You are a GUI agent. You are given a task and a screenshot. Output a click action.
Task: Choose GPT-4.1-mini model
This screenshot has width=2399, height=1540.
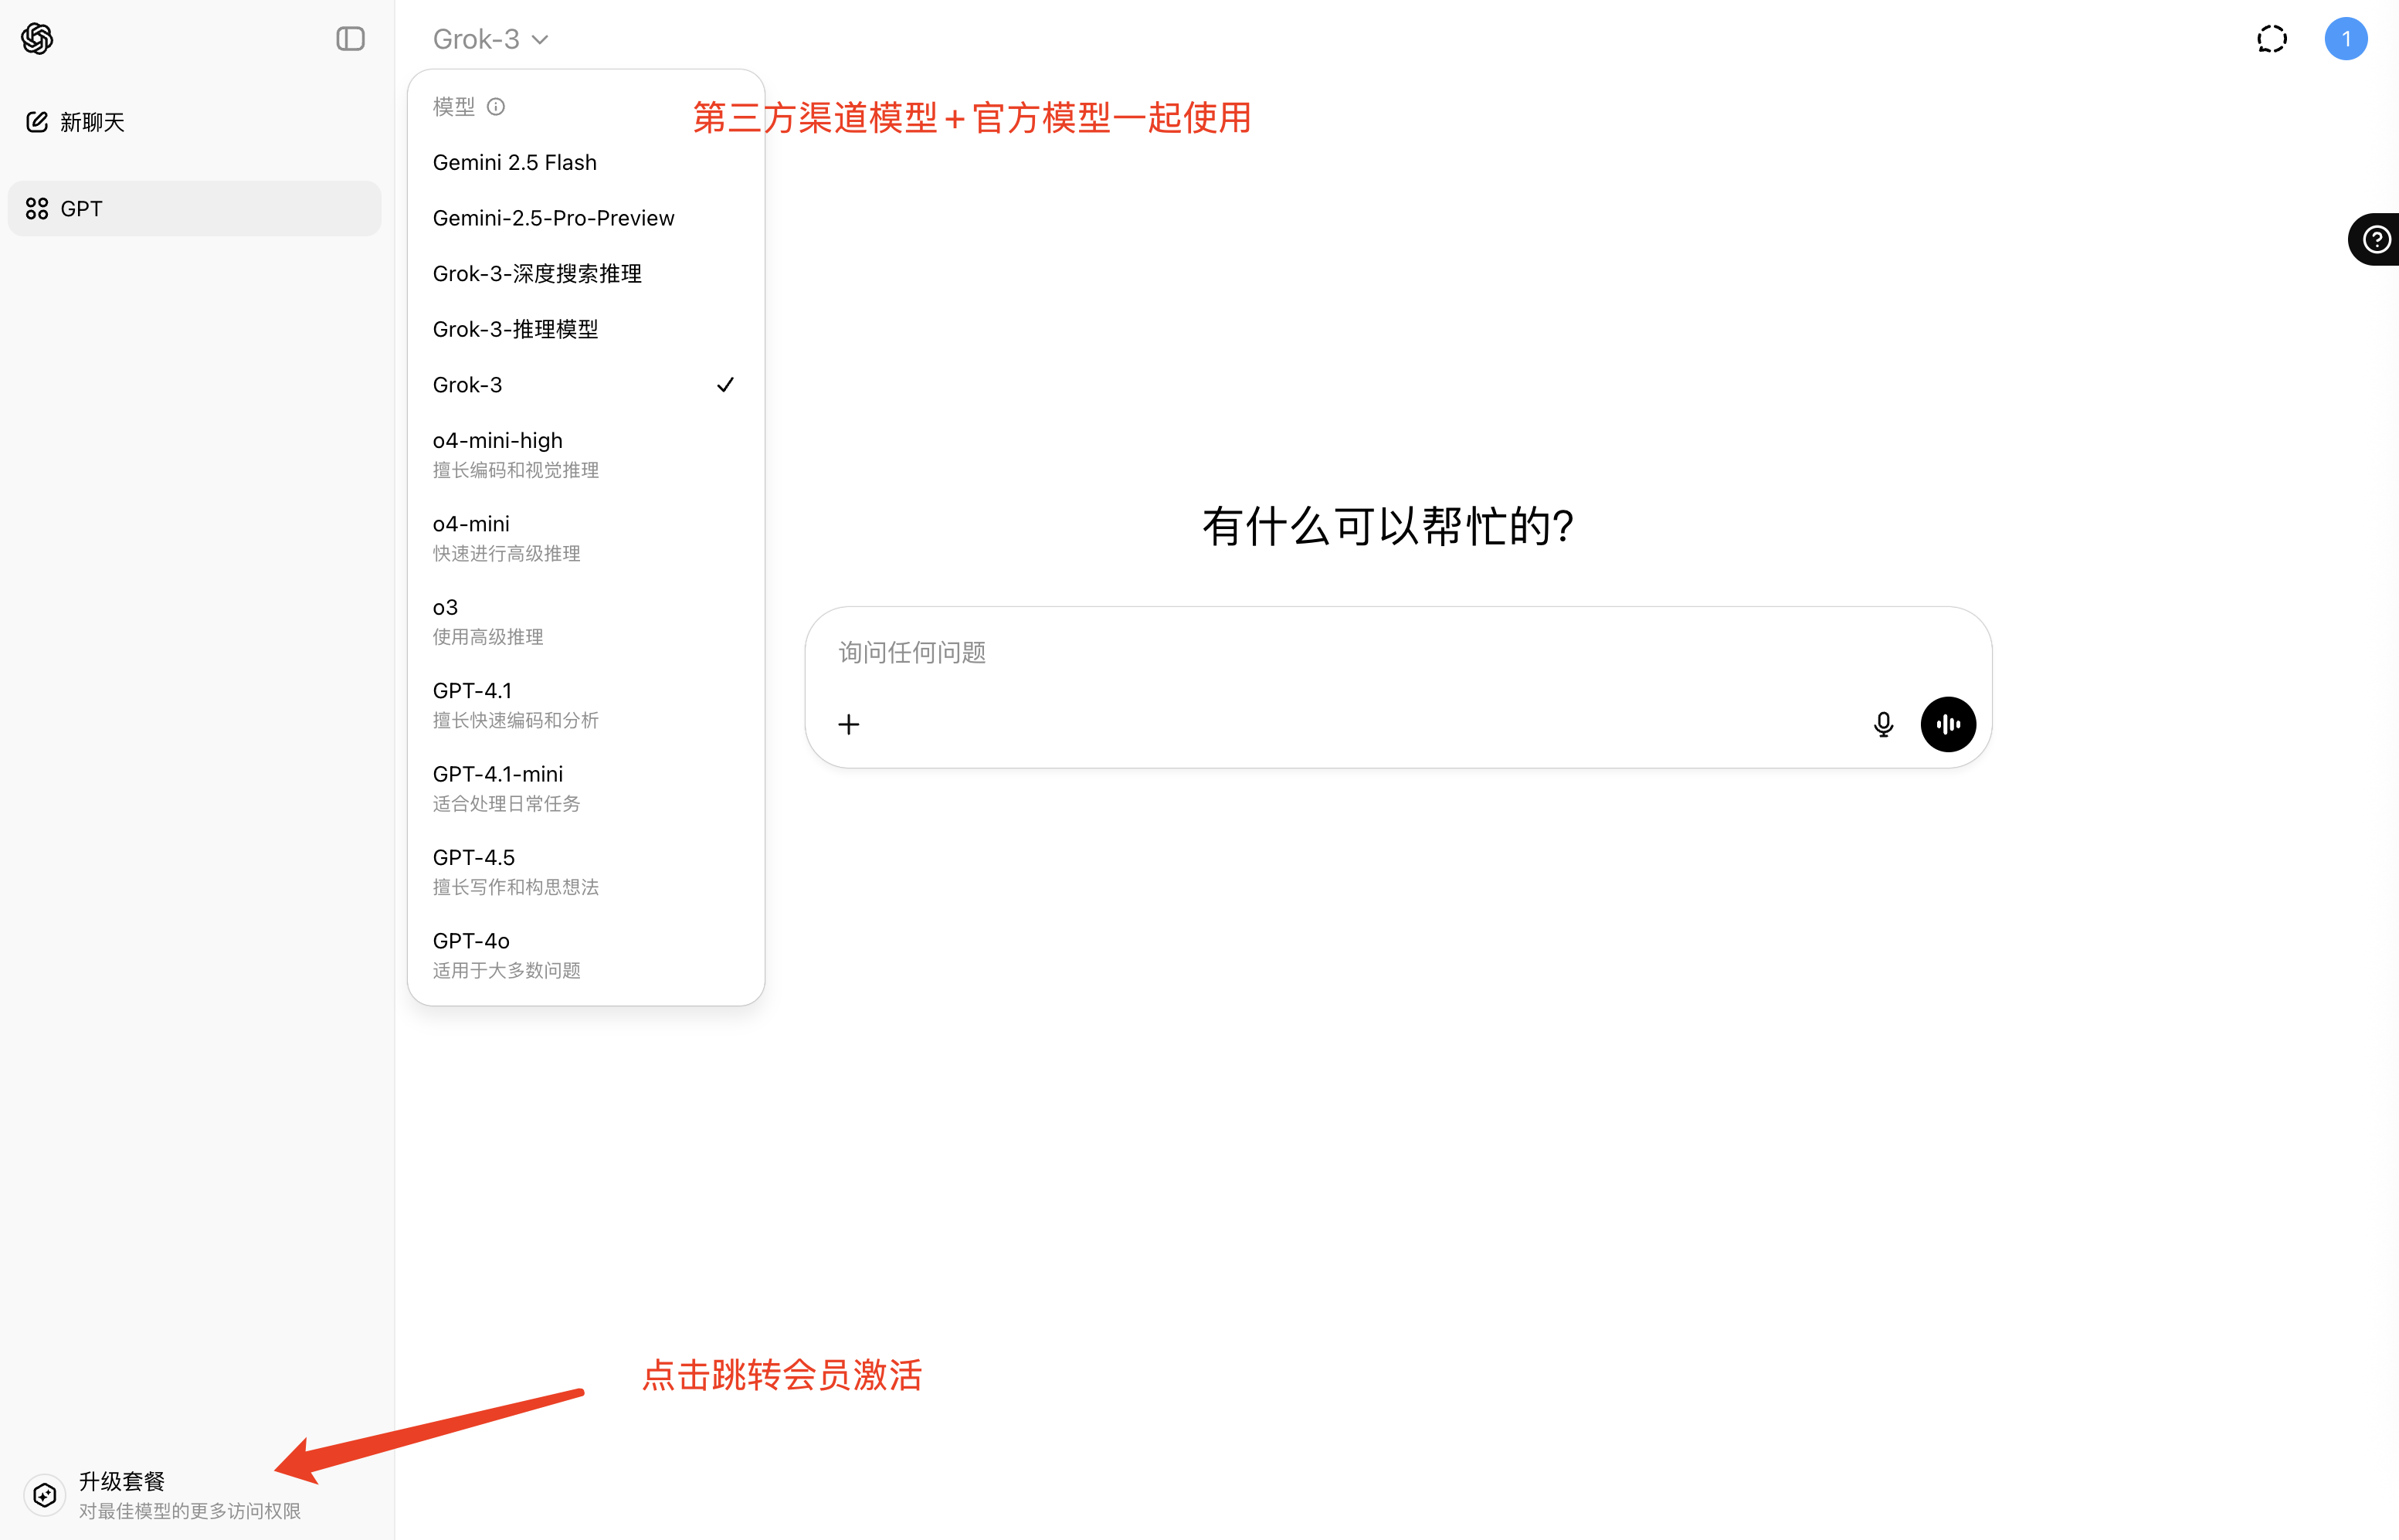pos(586,788)
